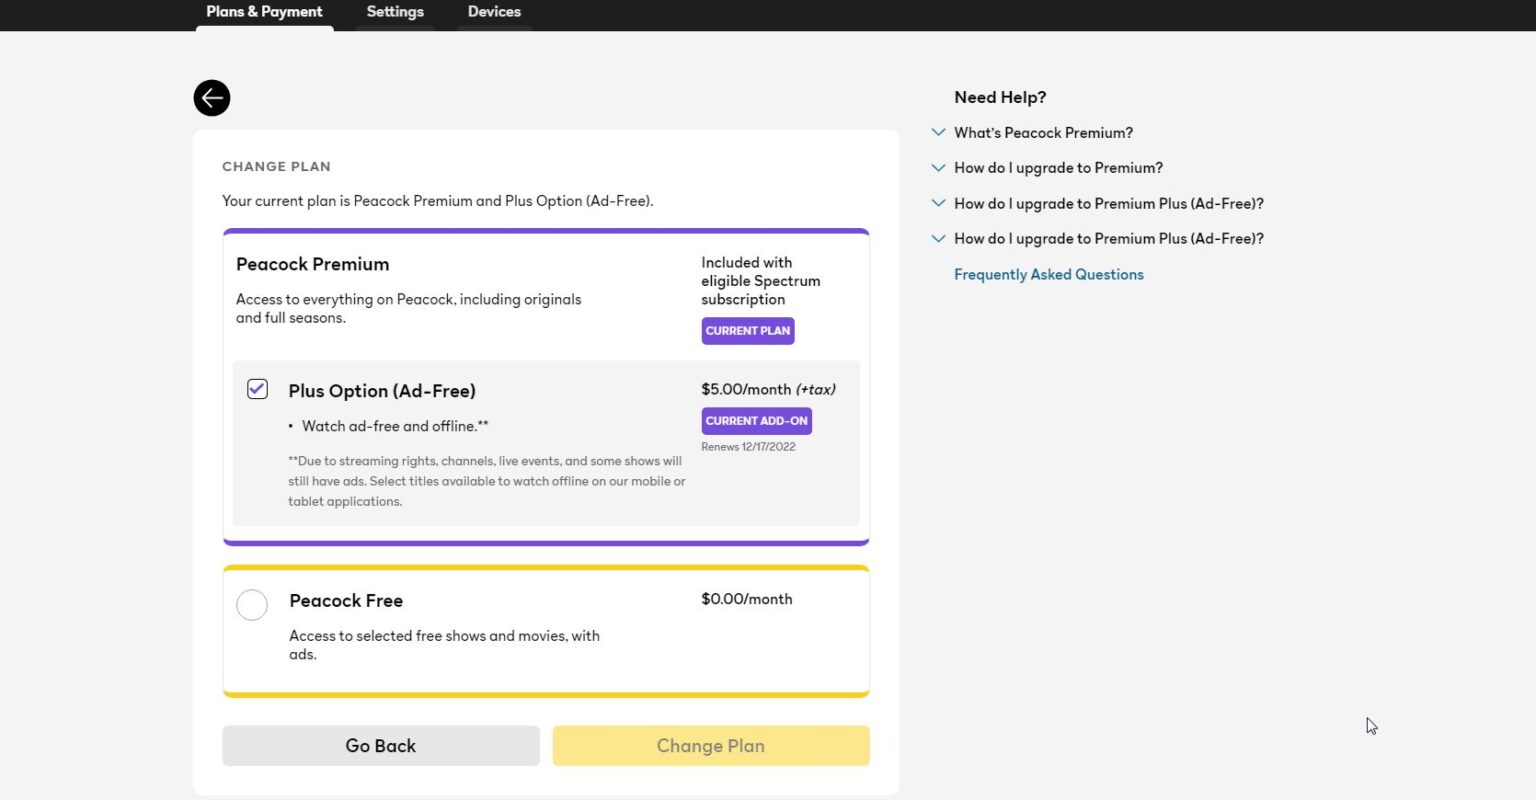Click the $5.00/month price label

pos(746,390)
